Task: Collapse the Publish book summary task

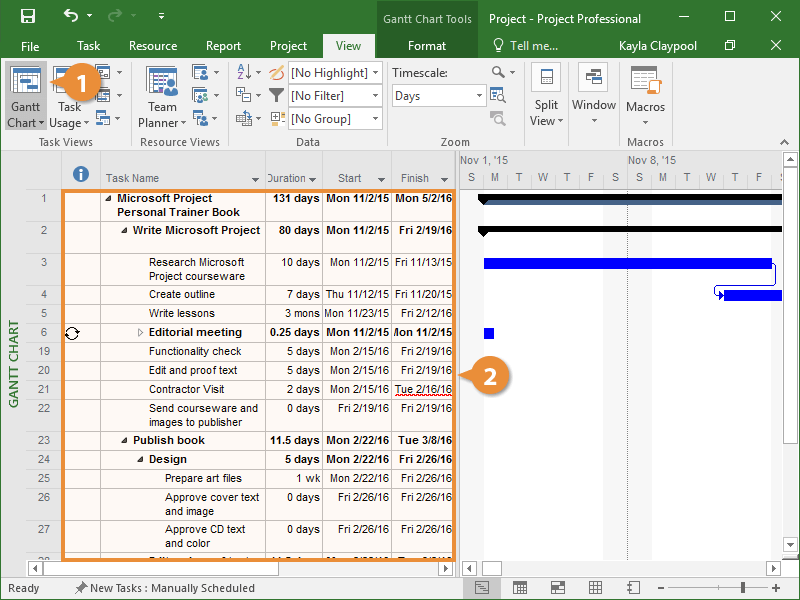Action: point(124,440)
